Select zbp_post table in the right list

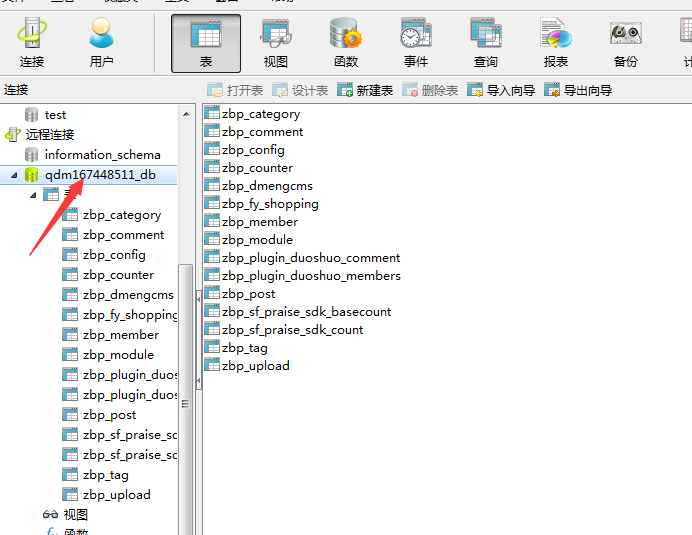[x=249, y=294]
